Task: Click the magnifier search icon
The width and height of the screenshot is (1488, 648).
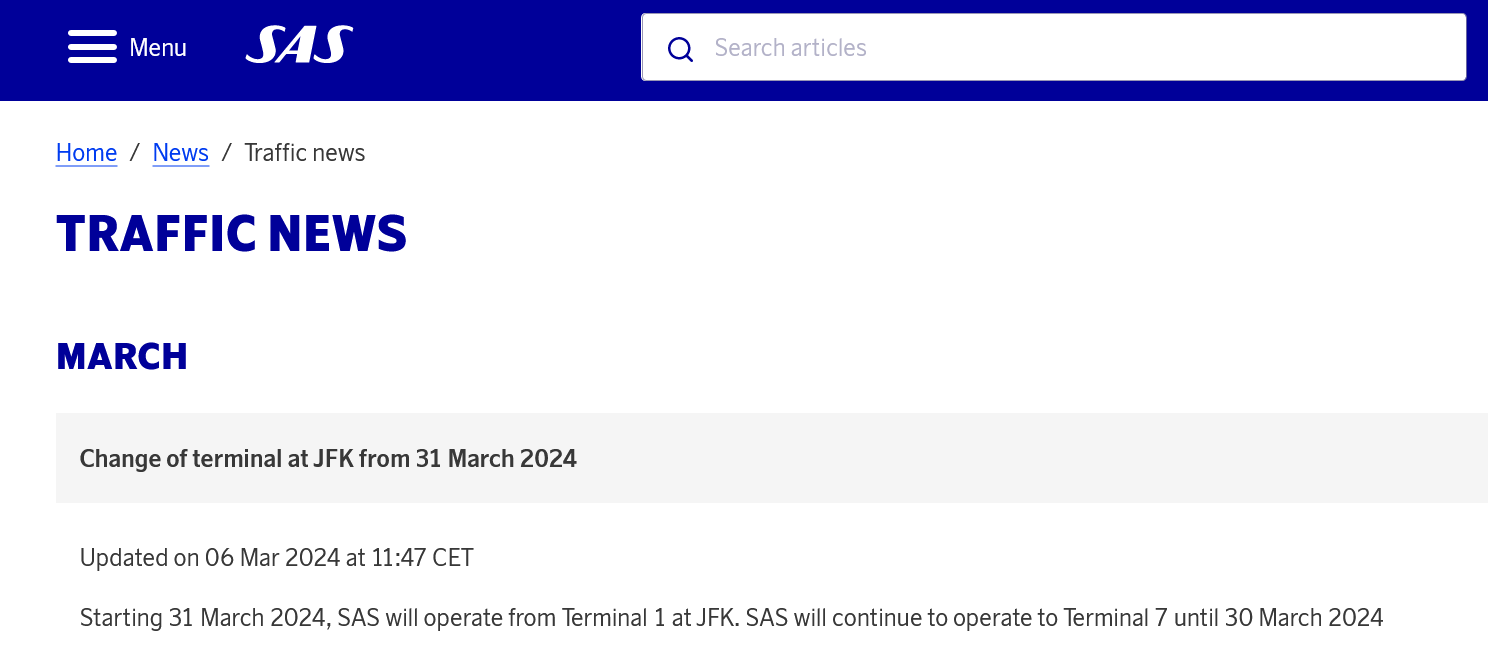Action: pos(680,48)
